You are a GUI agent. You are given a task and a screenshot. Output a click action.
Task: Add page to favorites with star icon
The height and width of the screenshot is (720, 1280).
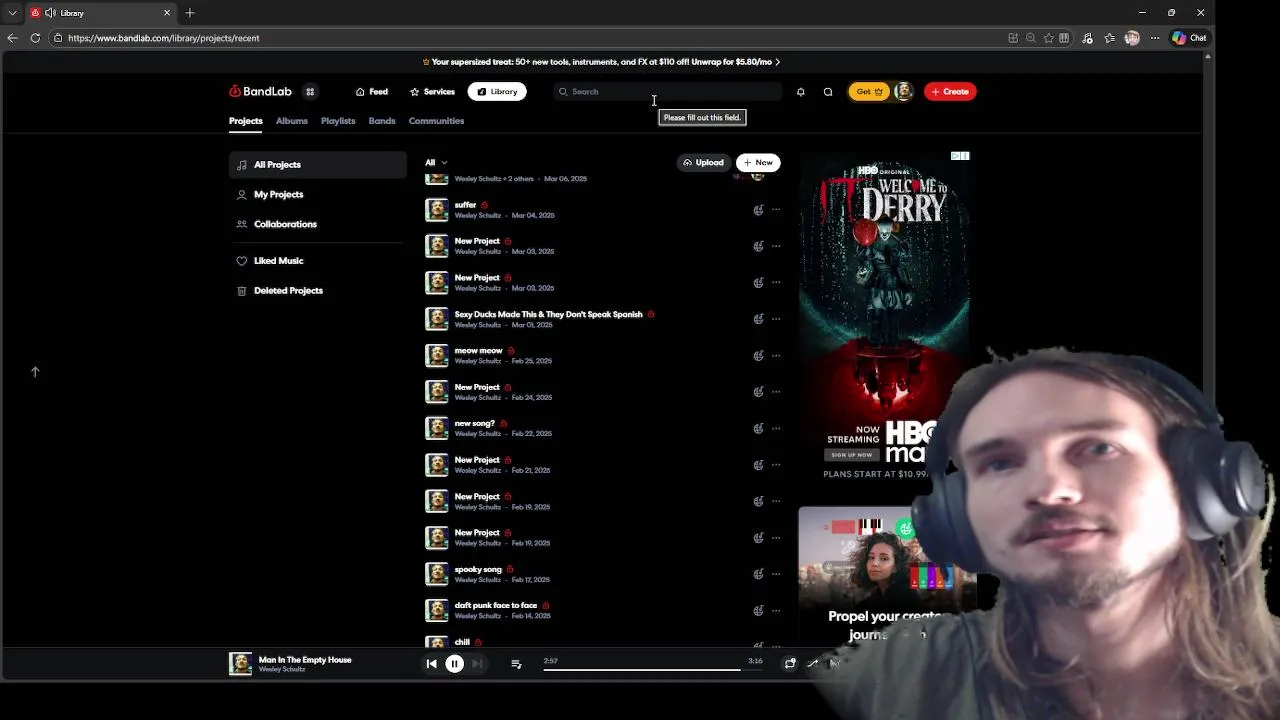tap(1048, 38)
